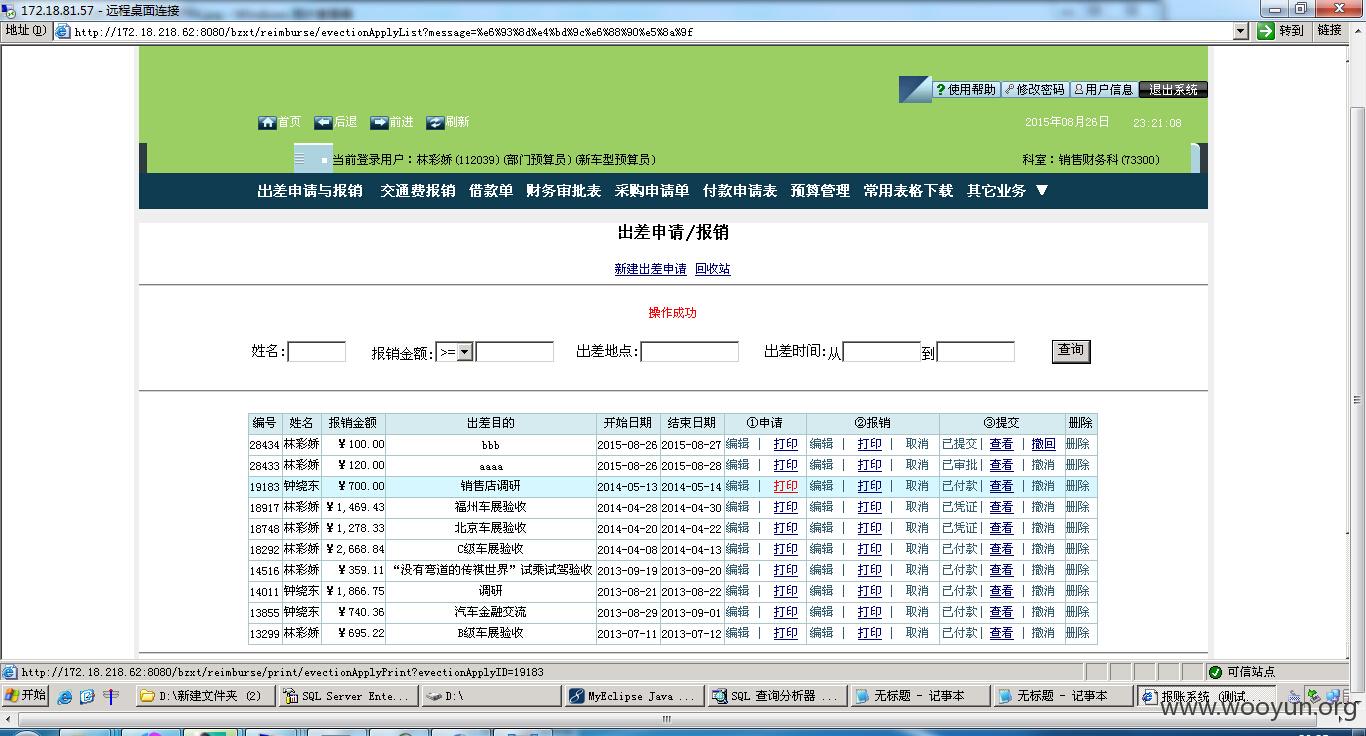Open 交通费报销 menu
Image resolution: width=1366 pixels, height=736 pixels.
(x=418, y=190)
